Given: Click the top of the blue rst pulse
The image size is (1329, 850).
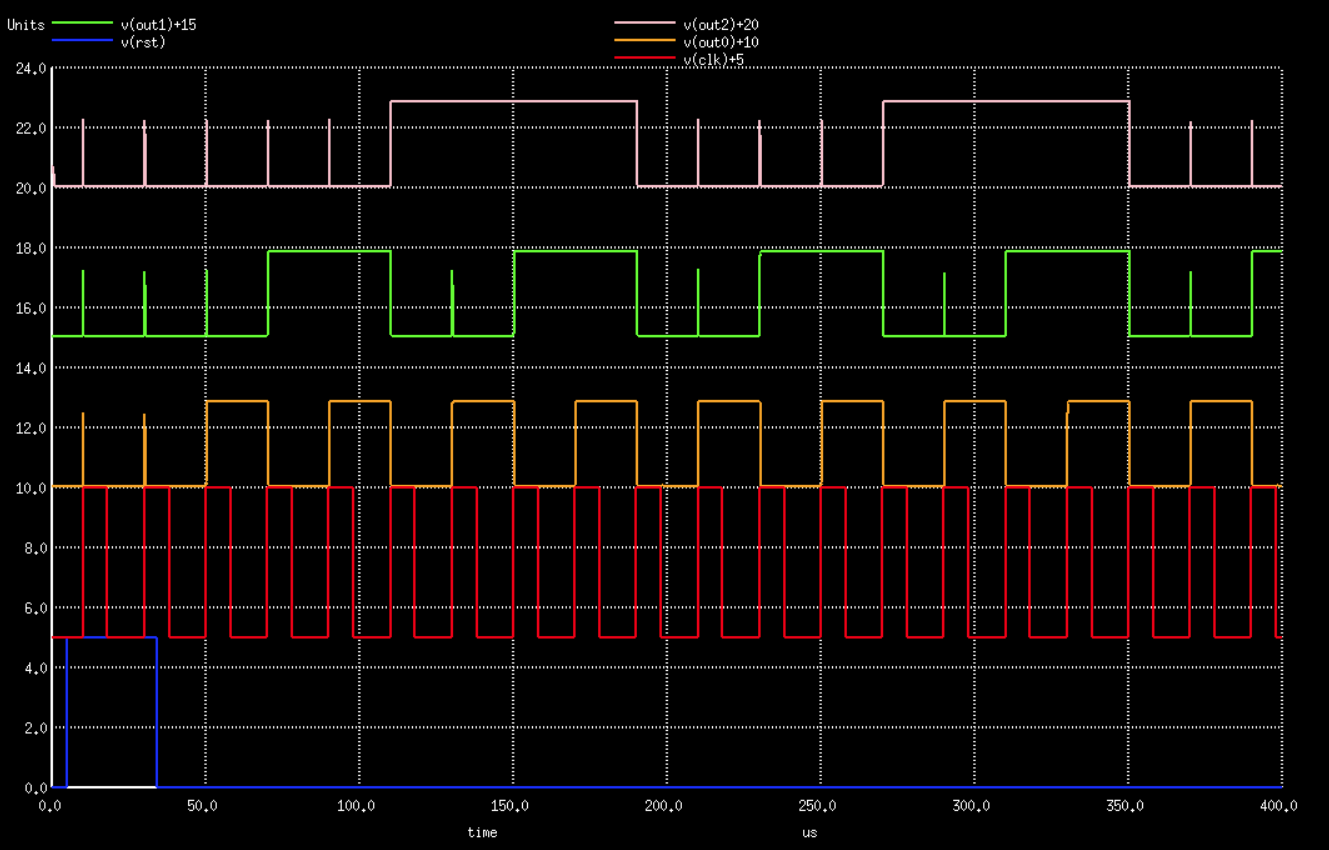Looking at the screenshot, I should [x=111, y=637].
